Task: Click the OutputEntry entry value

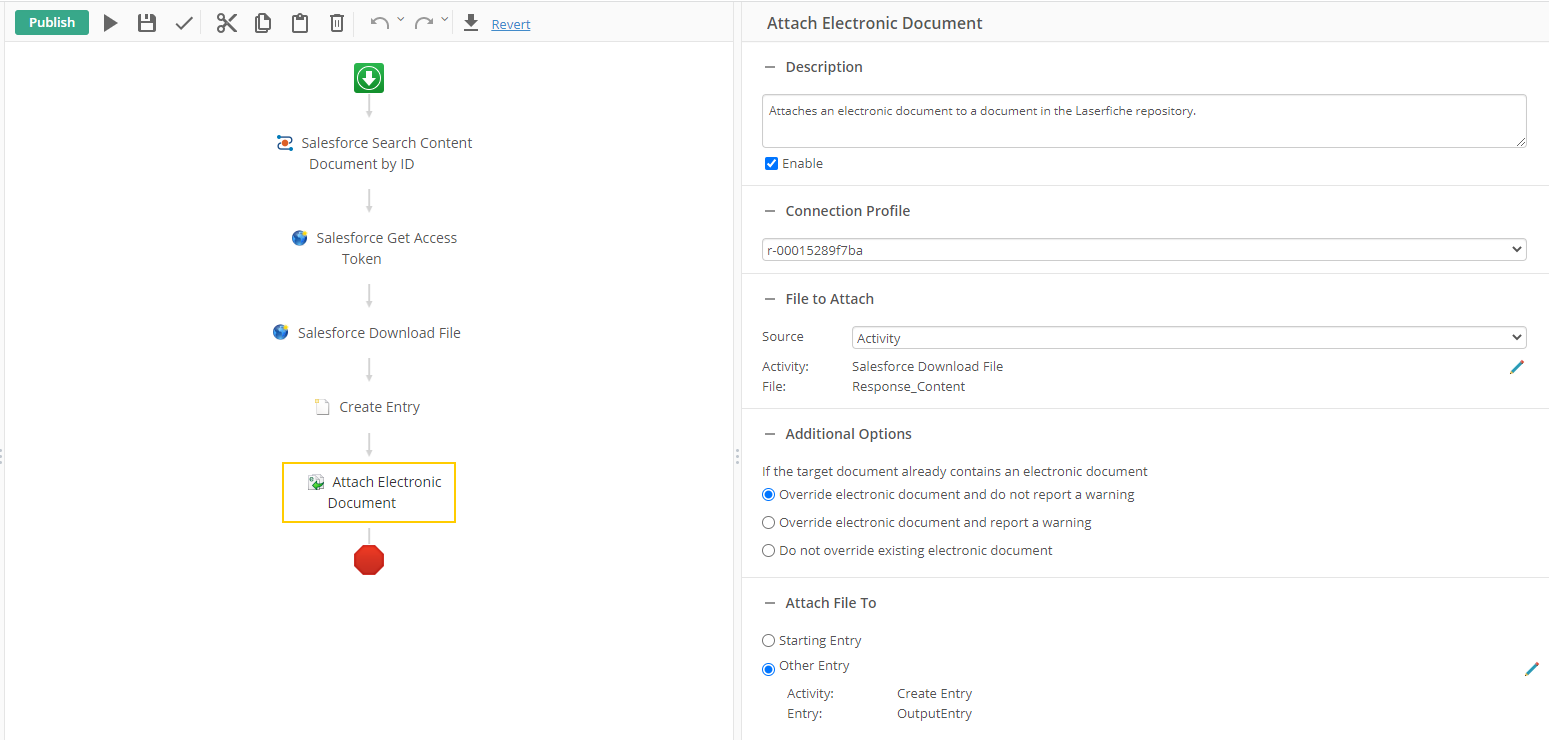Action: pos(934,714)
